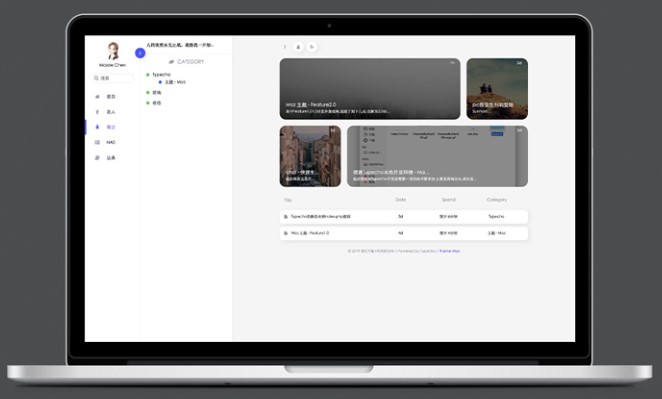This screenshot has height=399, width=662.
Task: Open the hilltop people photo card
Action: pos(497,89)
